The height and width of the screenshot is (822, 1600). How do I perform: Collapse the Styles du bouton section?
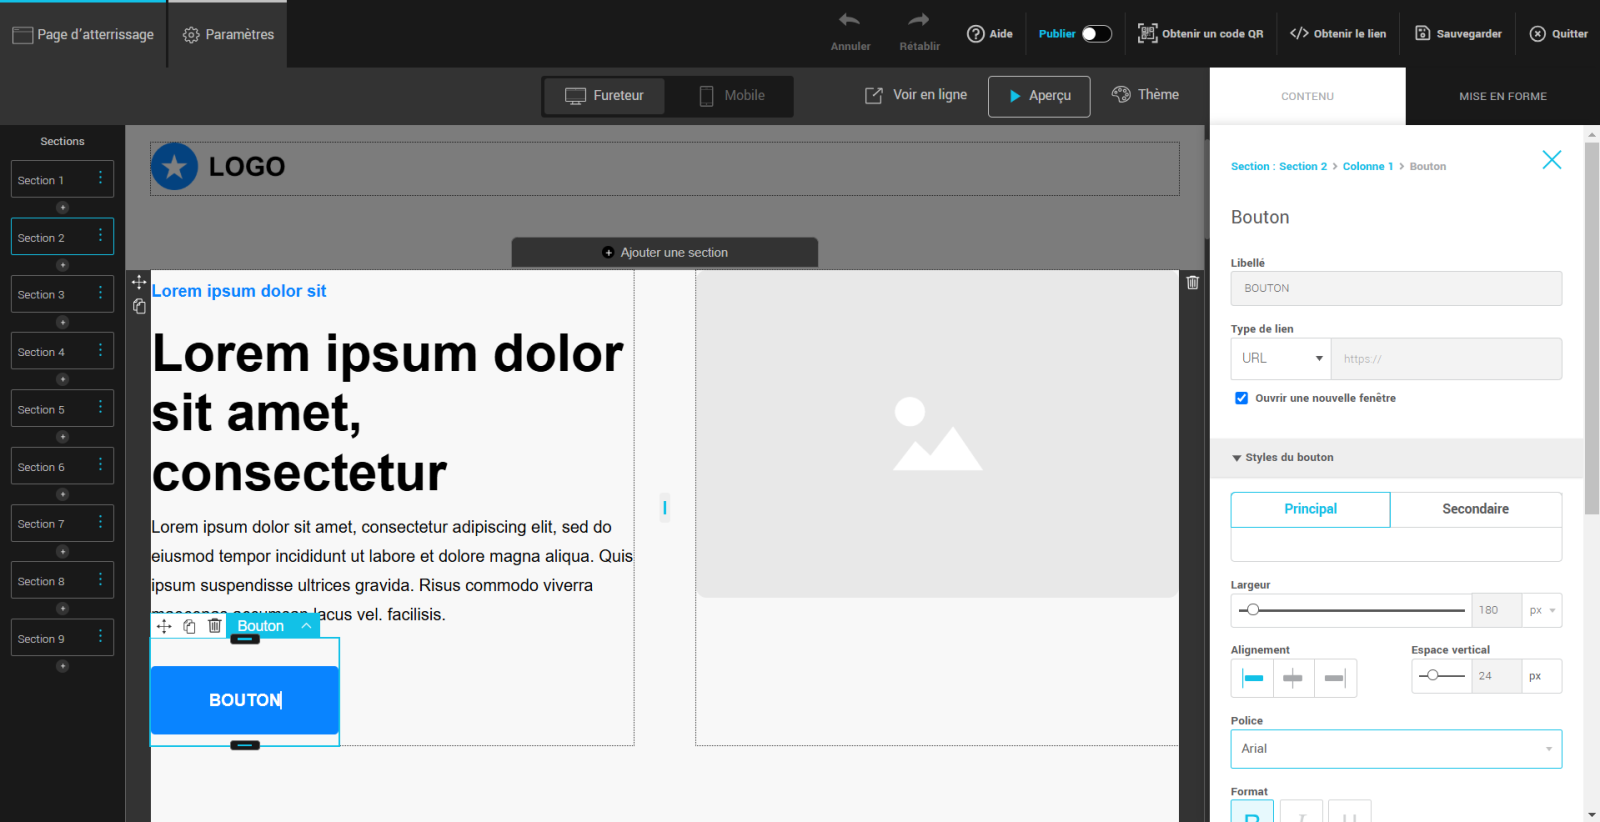(1237, 458)
